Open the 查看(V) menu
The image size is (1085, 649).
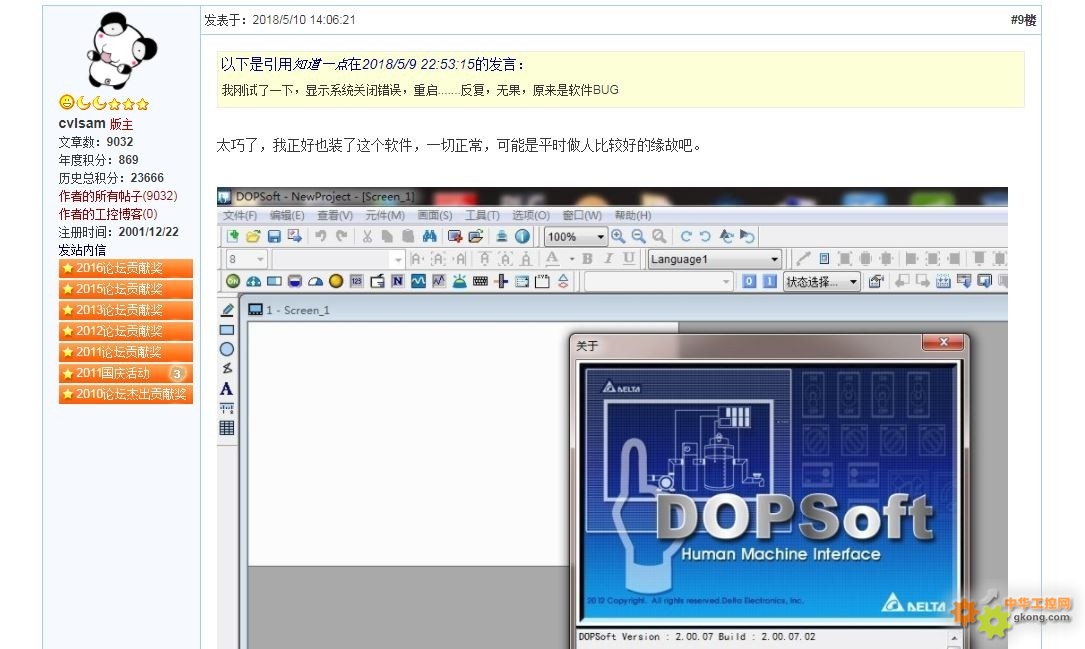(335, 215)
